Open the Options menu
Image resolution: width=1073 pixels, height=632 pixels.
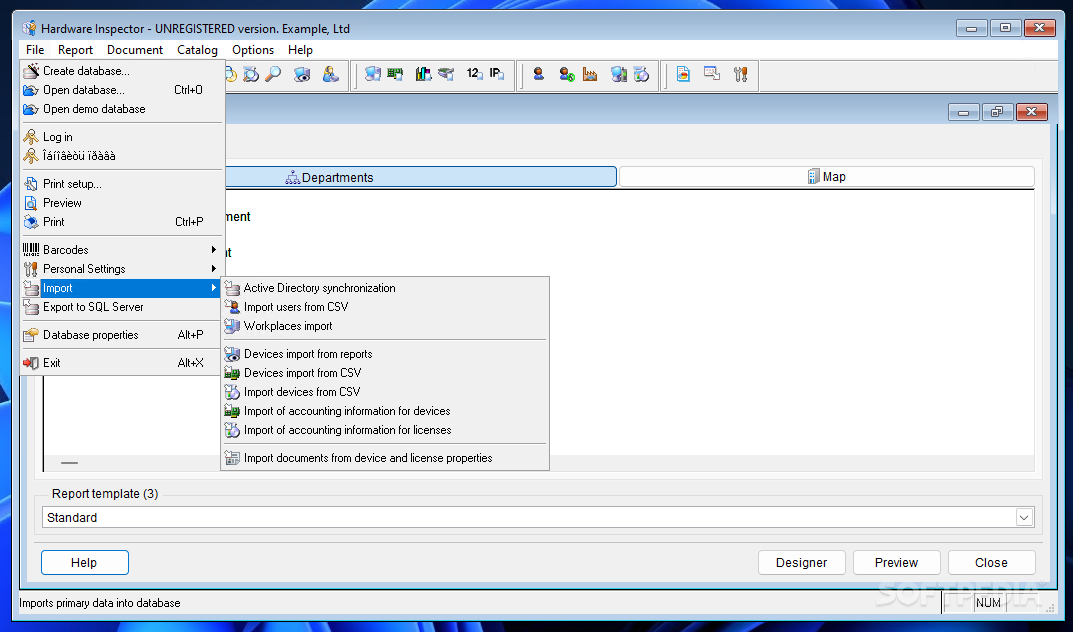253,50
